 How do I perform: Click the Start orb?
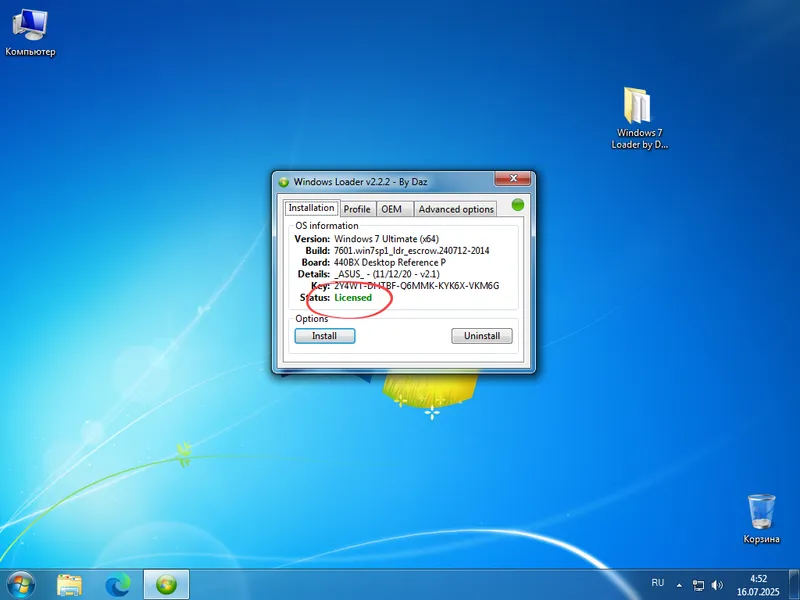20,584
